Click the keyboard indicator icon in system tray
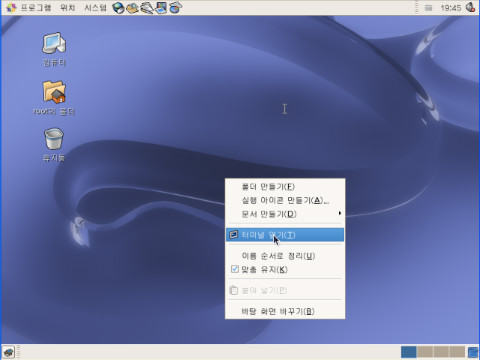The width and height of the screenshot is (480, 360). coord(428,8)
